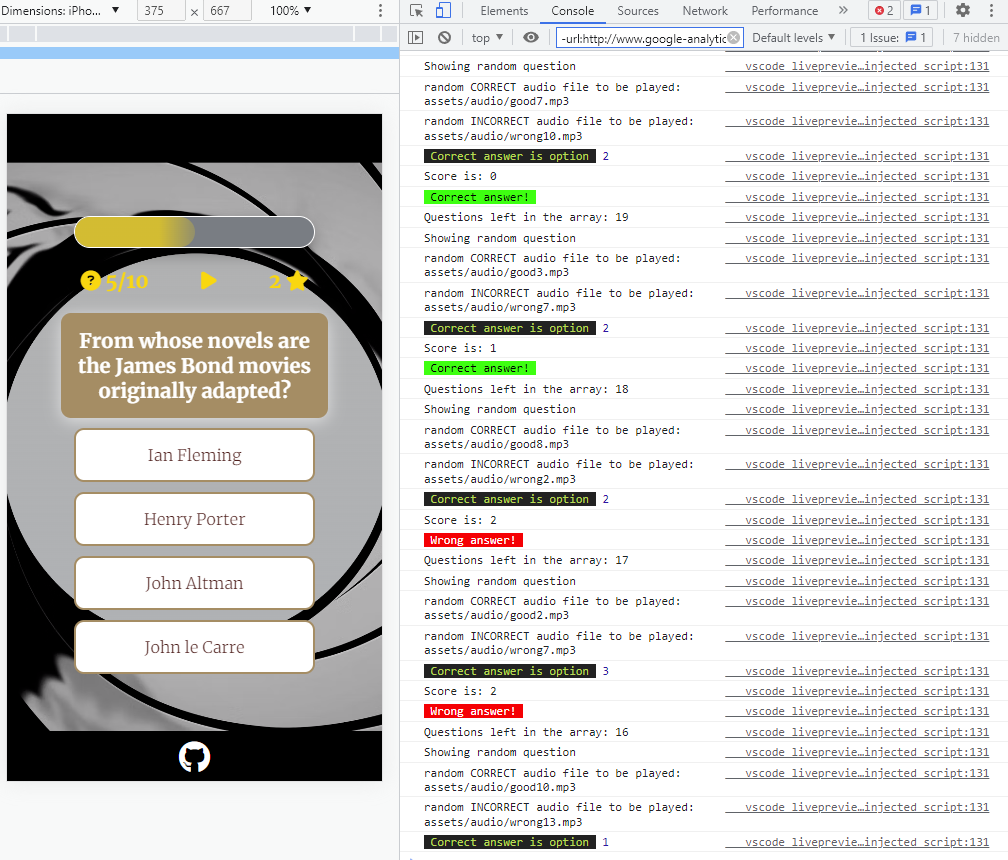Open source link beside 'Score is: 0'
The height and width of the screenshot is (860, 1008).
tap(857, 176)
